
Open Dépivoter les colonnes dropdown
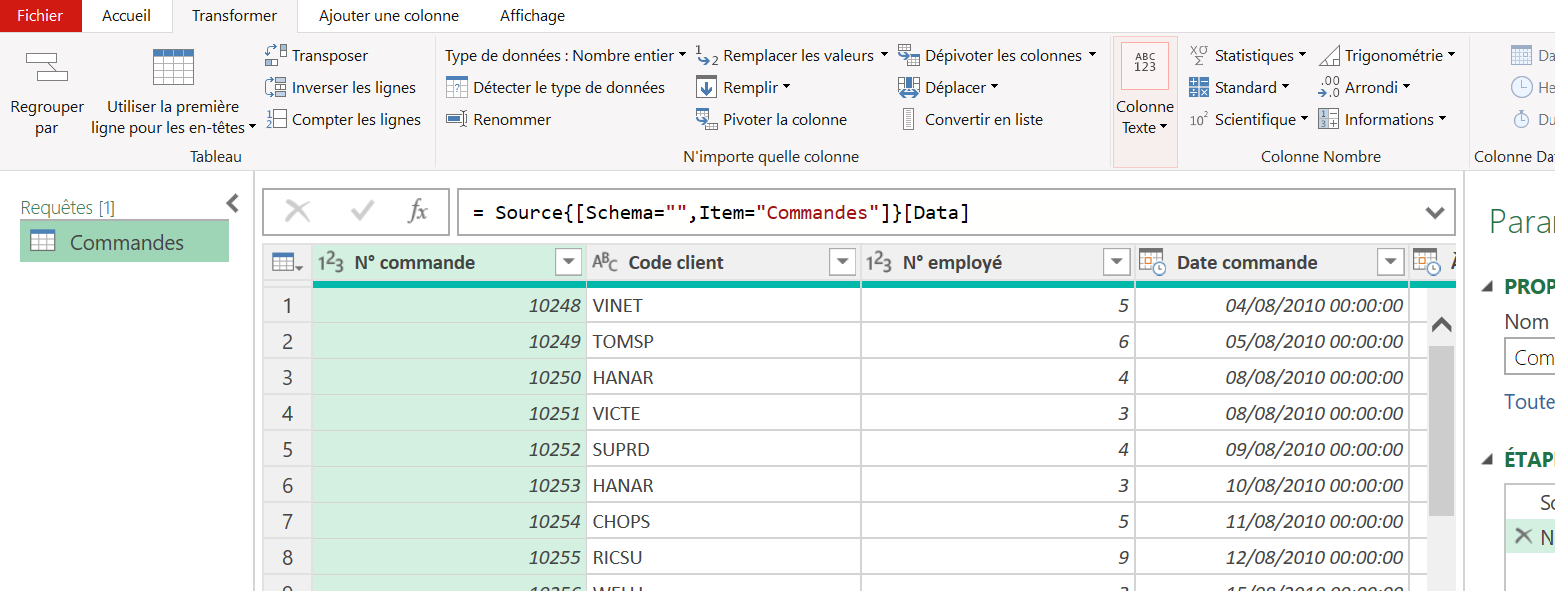pos(1092,55)
